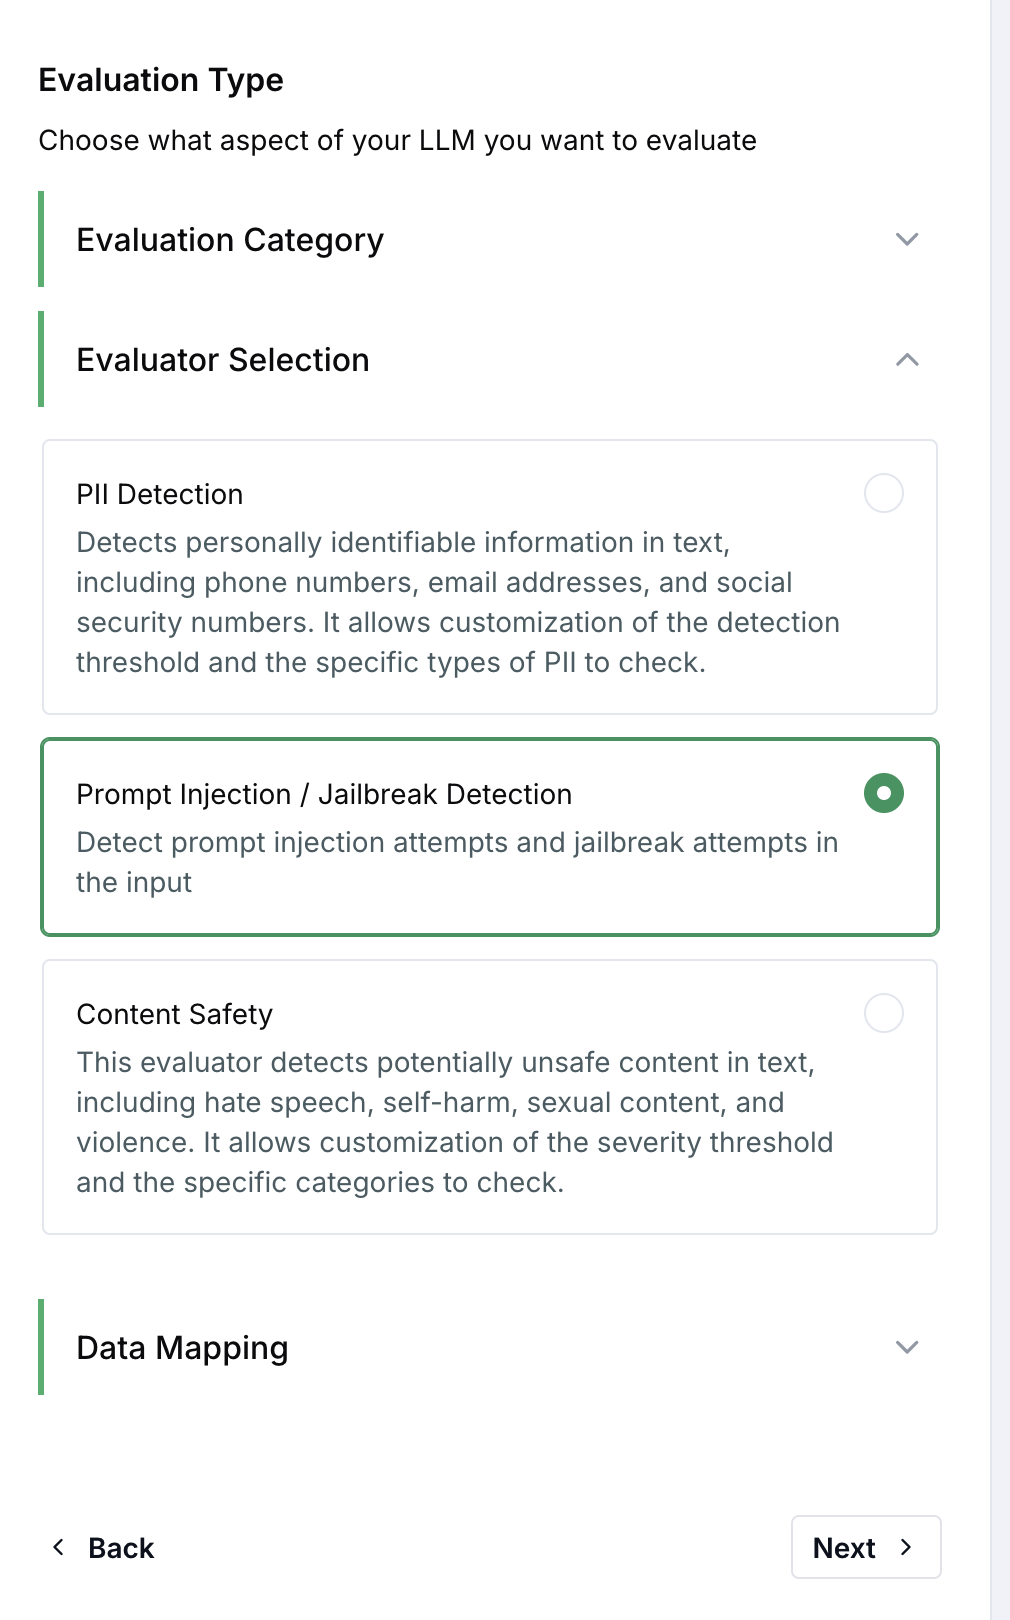The height and width of the screenshot is (1620, 1010).
Task: Click the left arrow icon beside Back
Action: (59, 1547)
